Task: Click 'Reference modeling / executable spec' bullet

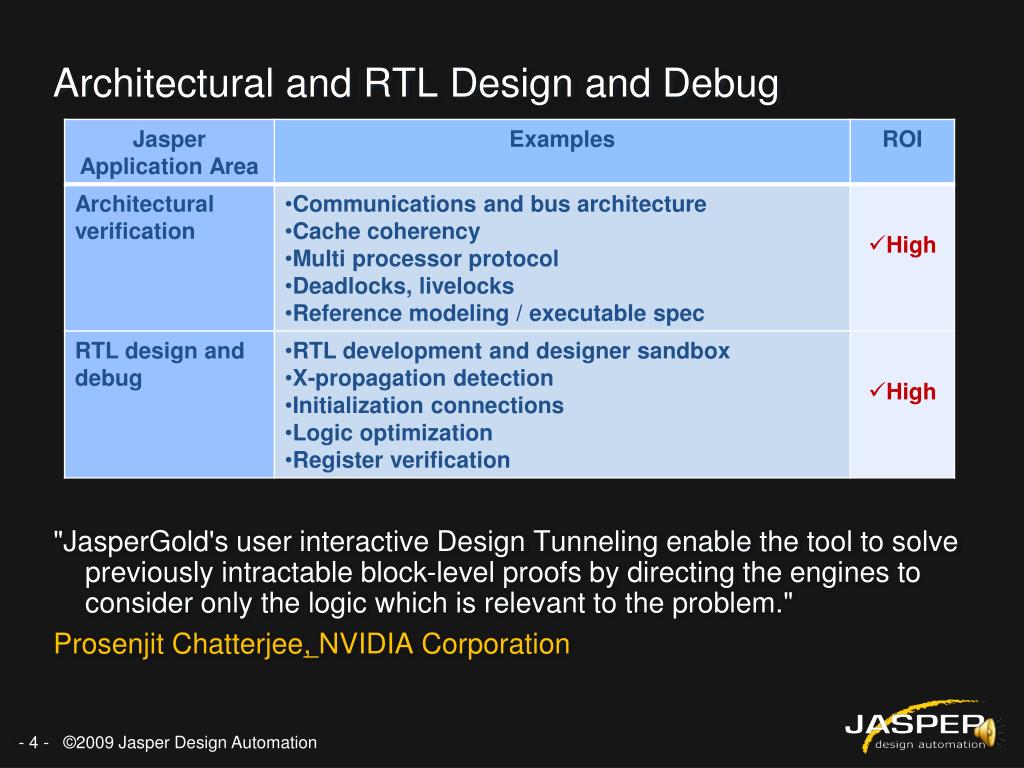Action: coord(495,313)
